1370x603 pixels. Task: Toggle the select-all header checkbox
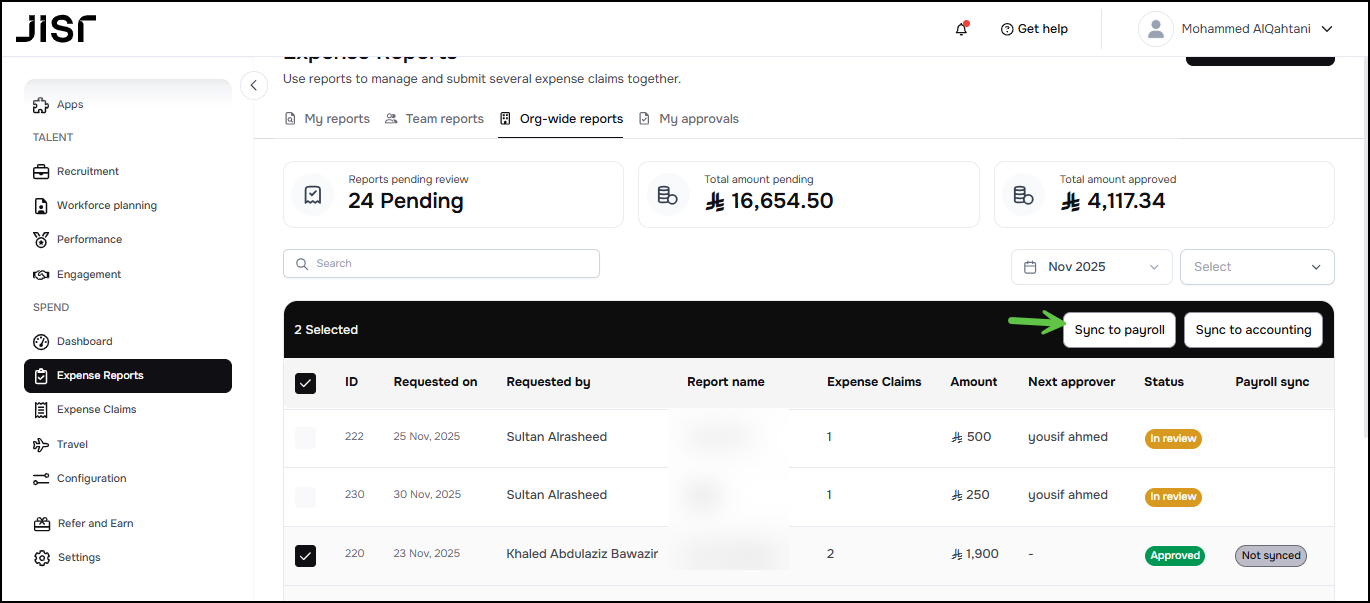(306, 382)
